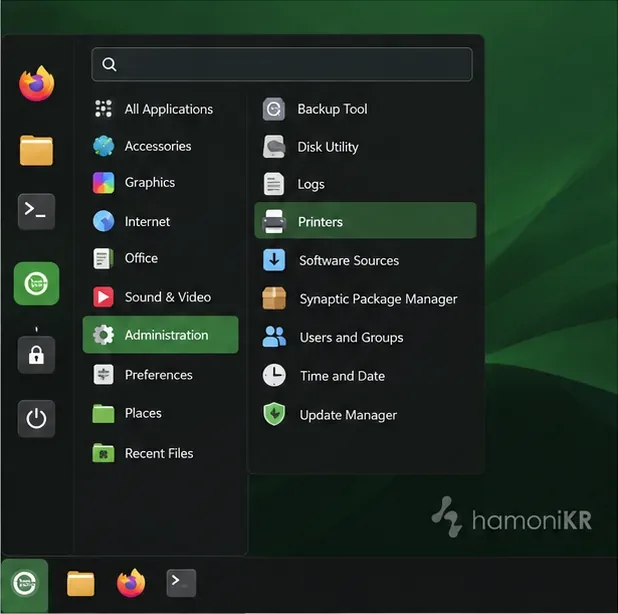Open terminal from the taskbar
This screenshot has height=614, width=618.
(x=181, y=583)
